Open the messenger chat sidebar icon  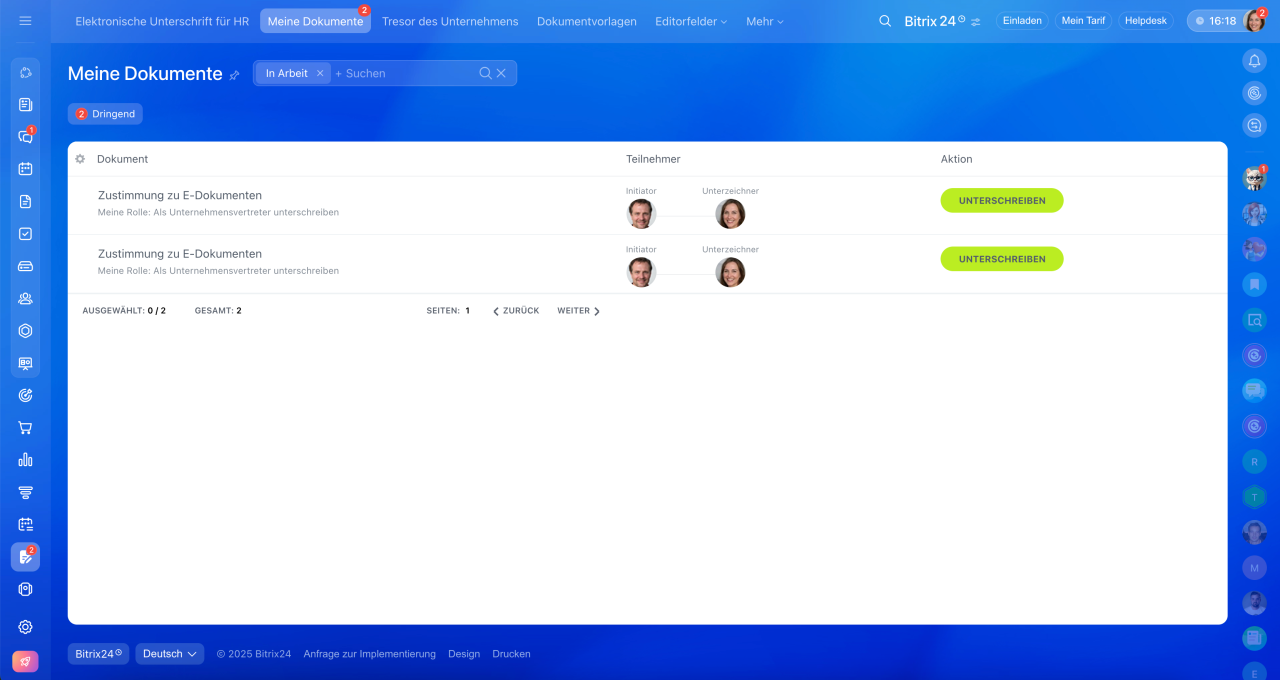pyautogui.click(x=26, y=137)
